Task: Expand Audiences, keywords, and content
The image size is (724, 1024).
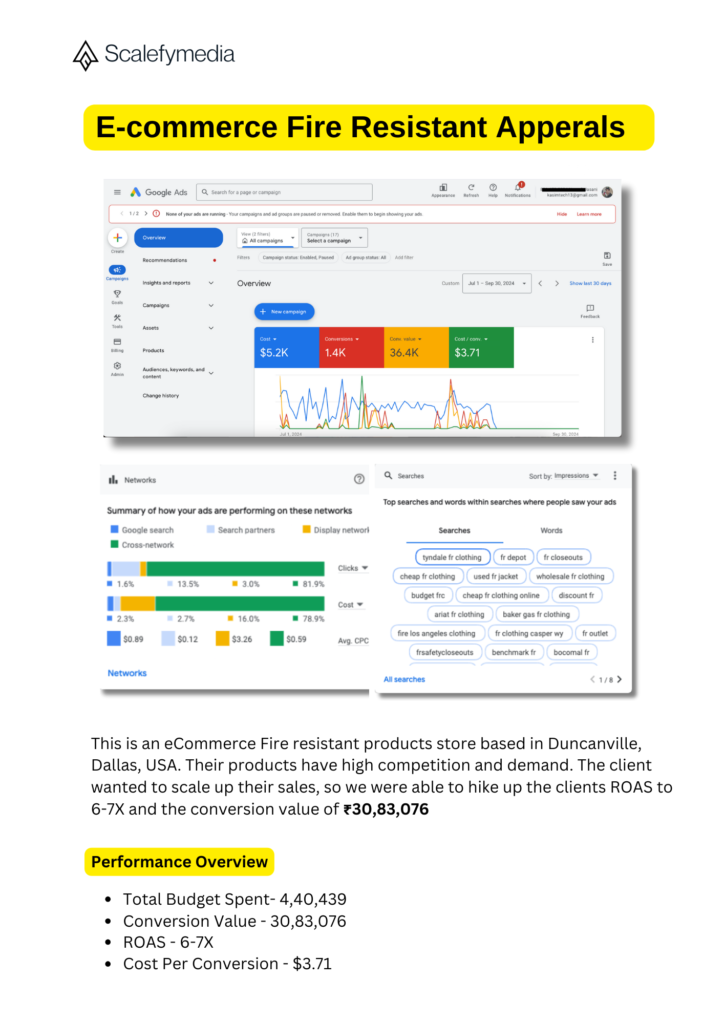Action: [211, 373]
